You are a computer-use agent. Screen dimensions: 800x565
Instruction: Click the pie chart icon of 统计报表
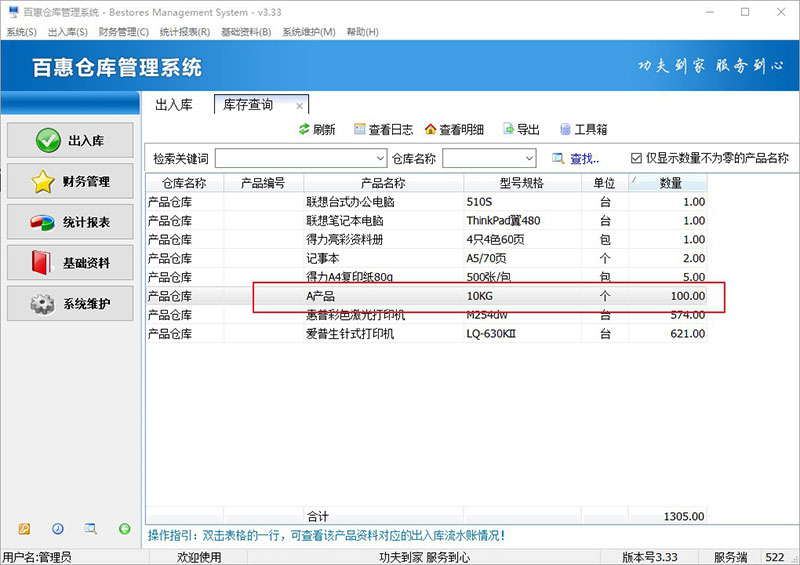point(42,222)
